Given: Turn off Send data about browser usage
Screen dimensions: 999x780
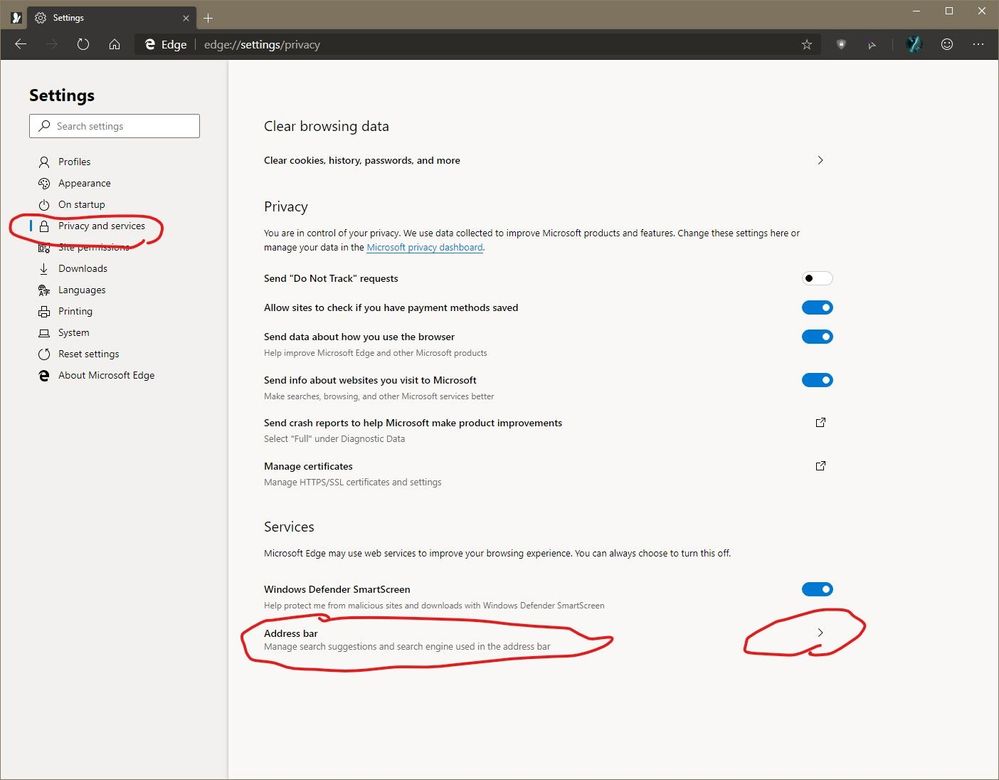Looking at the screenshot, I should (x=817, y=336).
